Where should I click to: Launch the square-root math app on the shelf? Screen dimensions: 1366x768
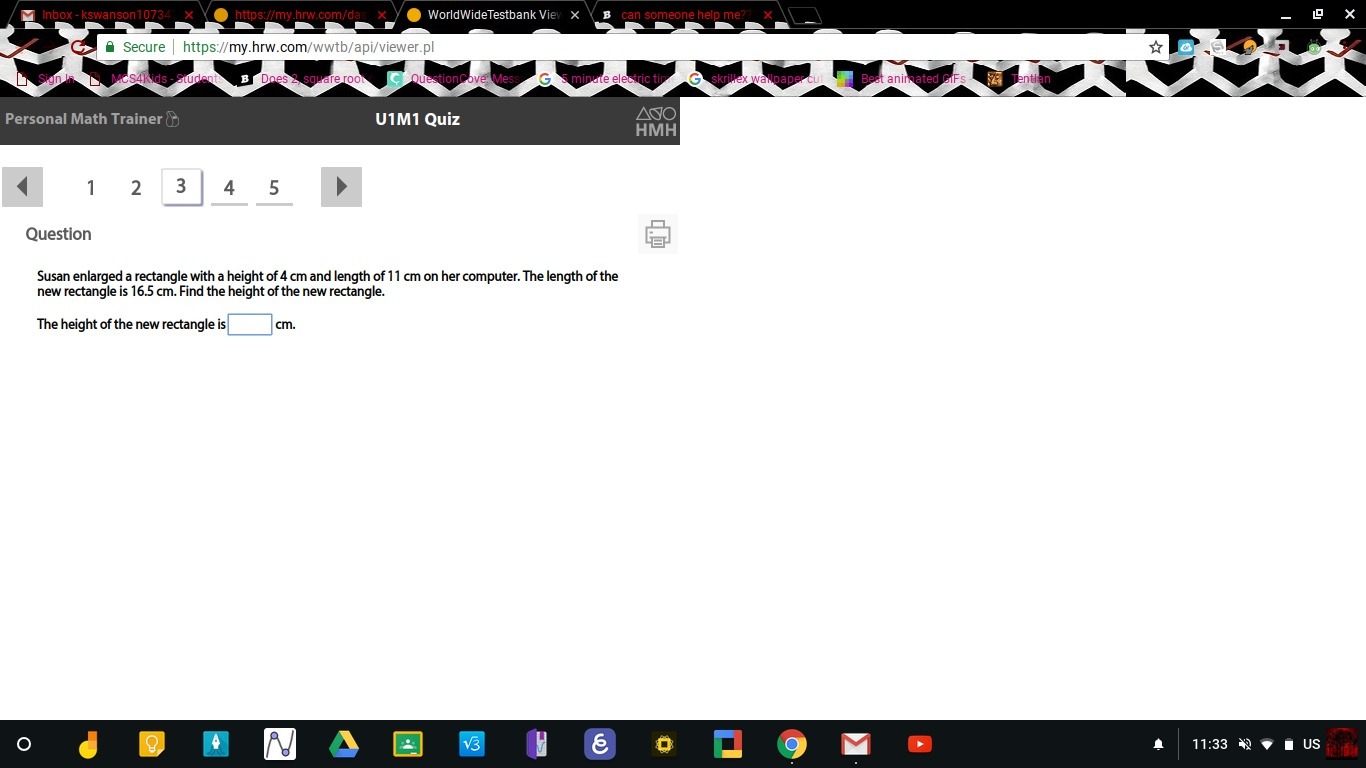[x=472, y=744]
